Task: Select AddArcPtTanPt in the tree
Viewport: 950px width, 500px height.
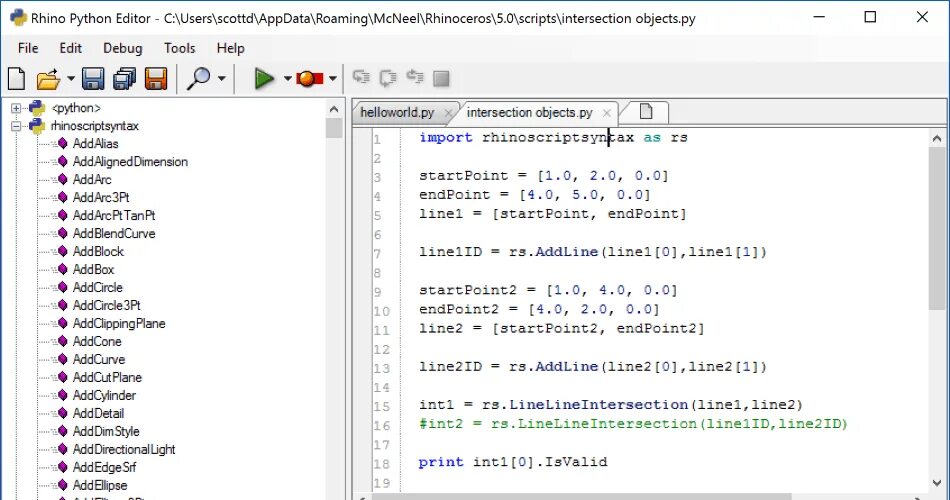Action: [114, 215]
